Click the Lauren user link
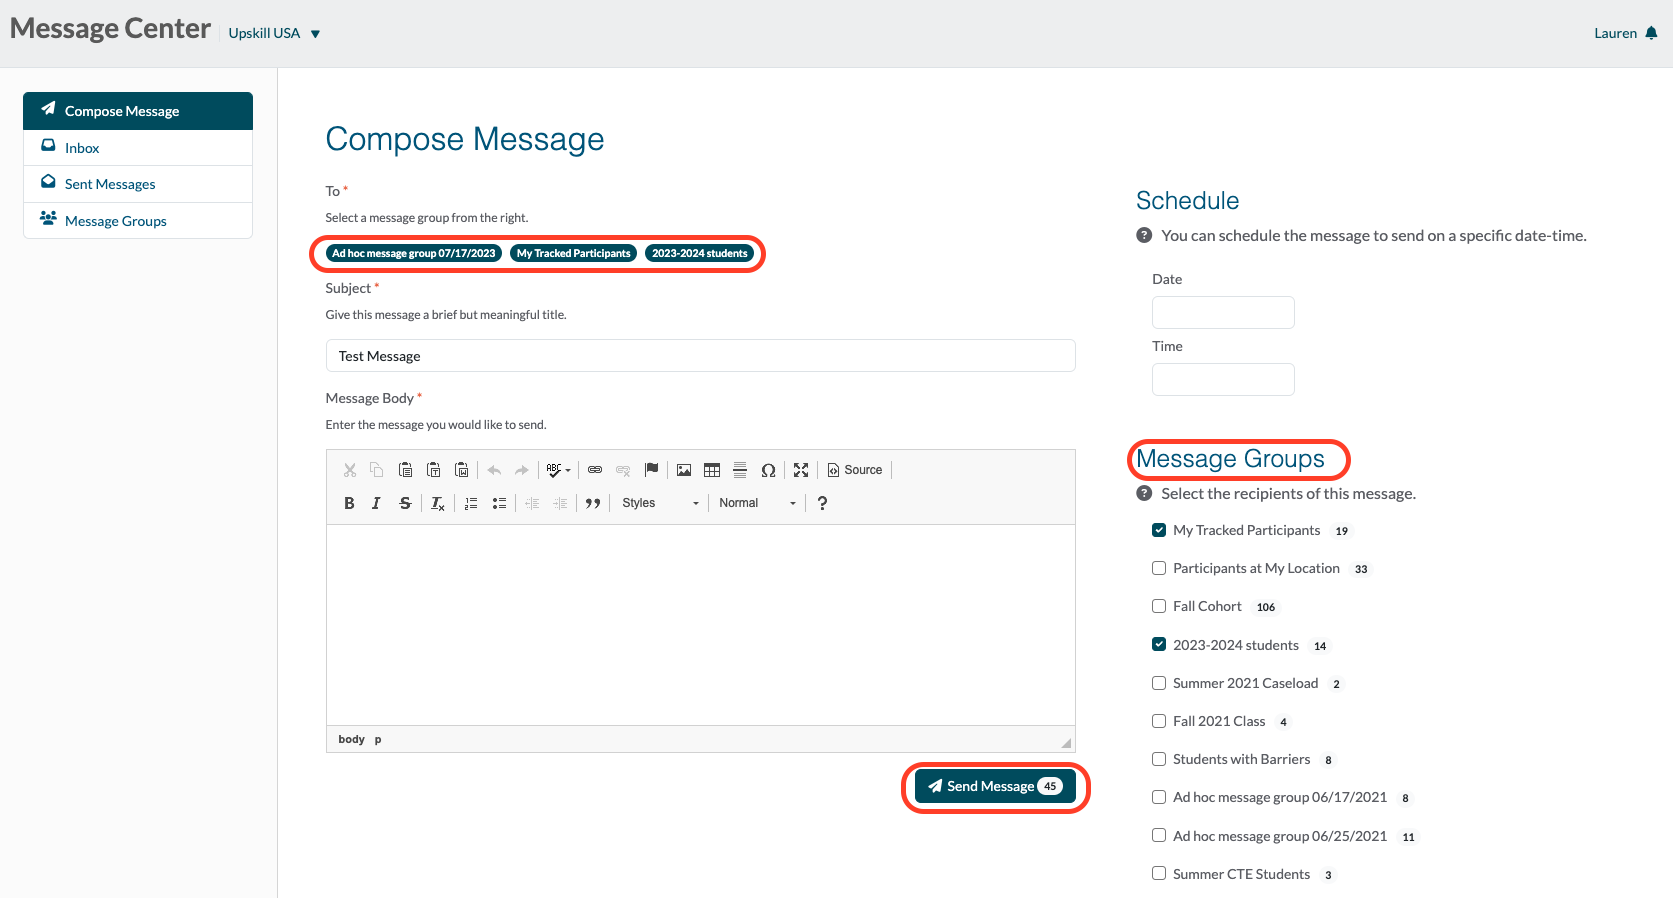 pyautogui.click(x=1615, y=33)
